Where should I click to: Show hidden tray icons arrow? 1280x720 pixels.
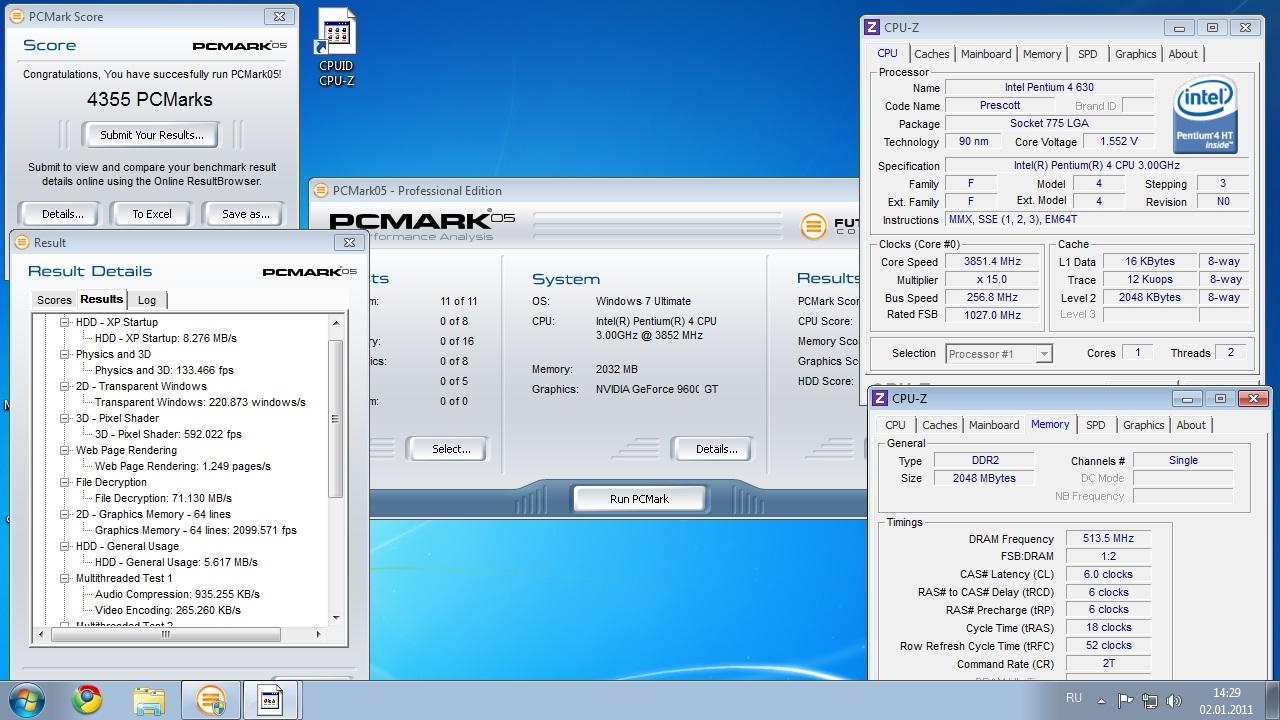[1101, 701]
